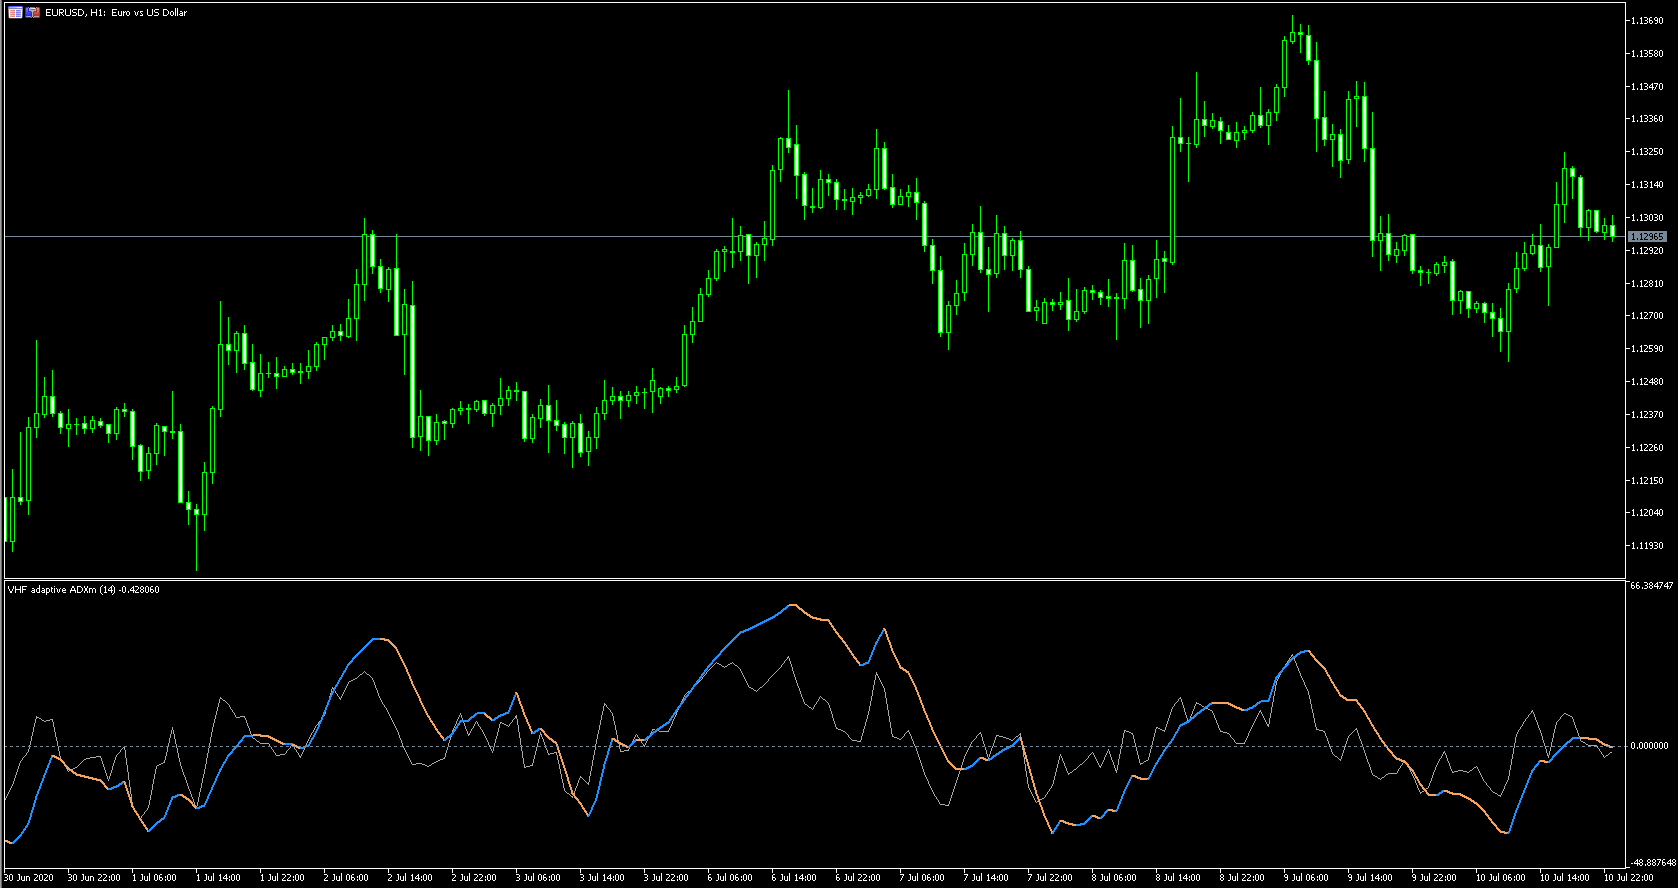Click the 30 Jun 2020 date label
This screenshot has height=888, width=1678.
tap(29, 878)
